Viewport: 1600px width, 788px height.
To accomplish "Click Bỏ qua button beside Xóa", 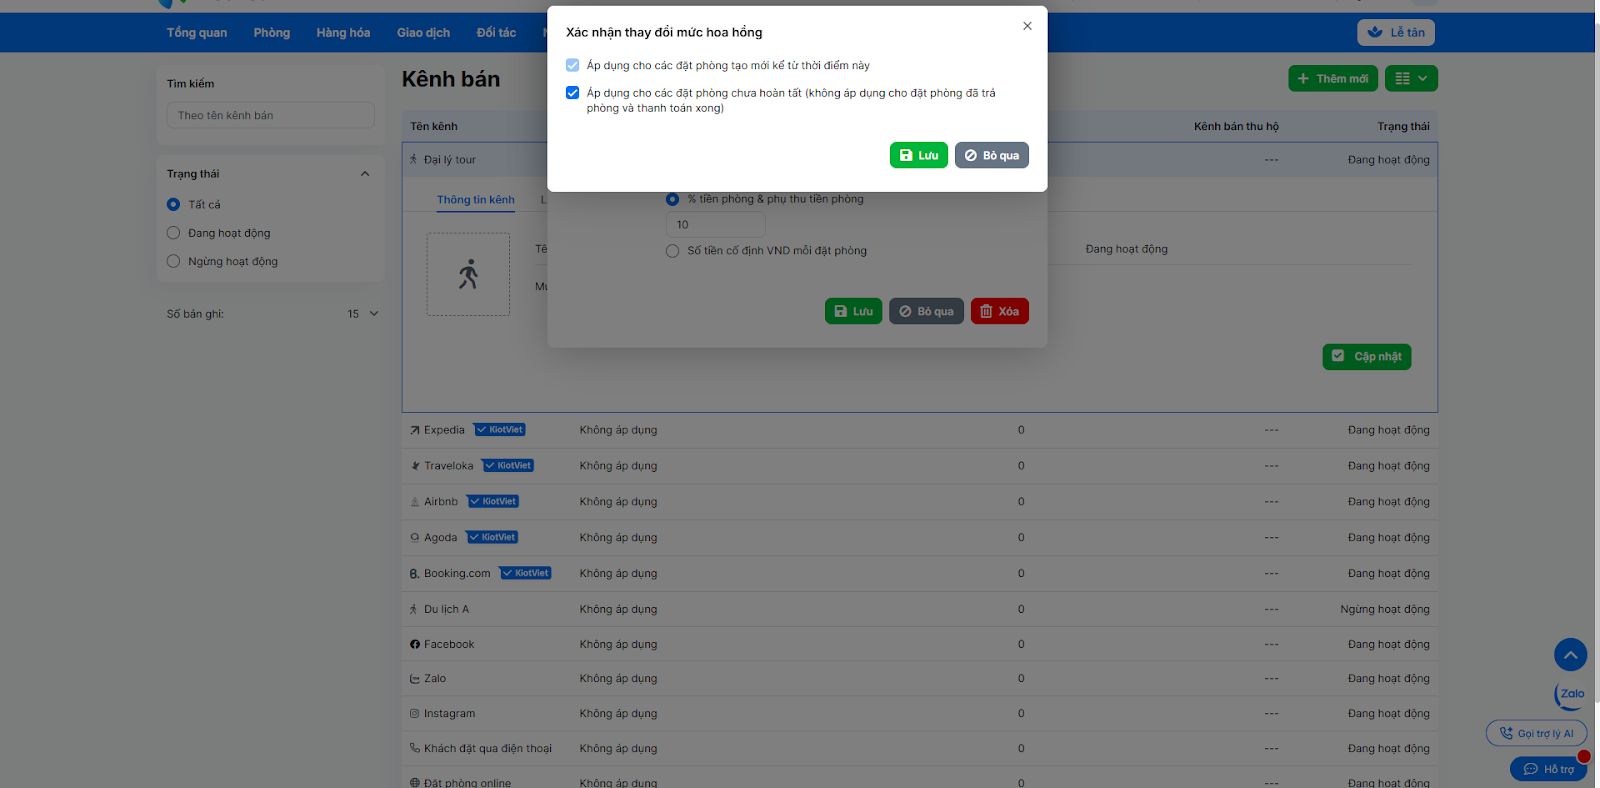I will click(x=927, y=311).
